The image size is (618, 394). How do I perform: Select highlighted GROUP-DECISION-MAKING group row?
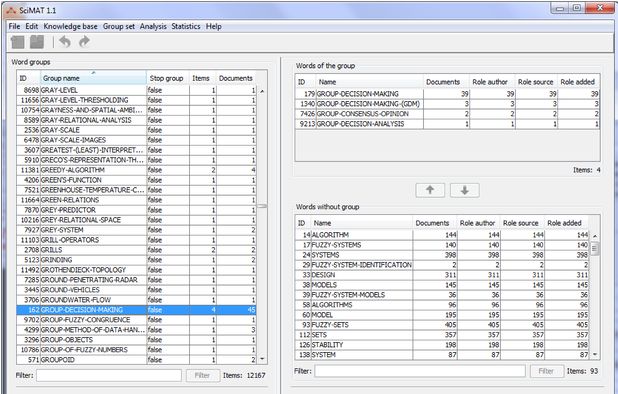[136, 310]
